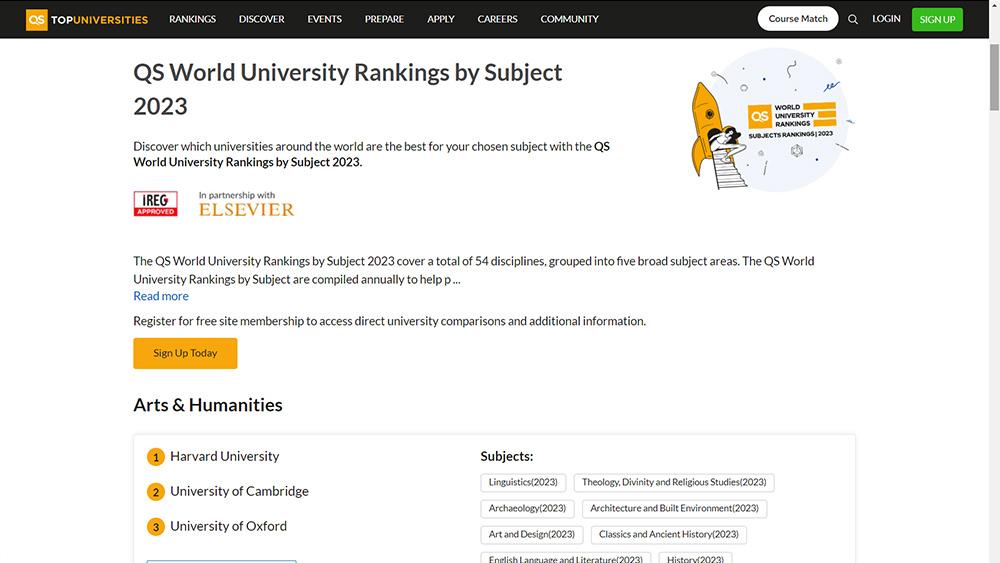Viewport: 1000px width, 563px height.
Task: Open the search magnifier icon
Action: [x=853, y=20]
